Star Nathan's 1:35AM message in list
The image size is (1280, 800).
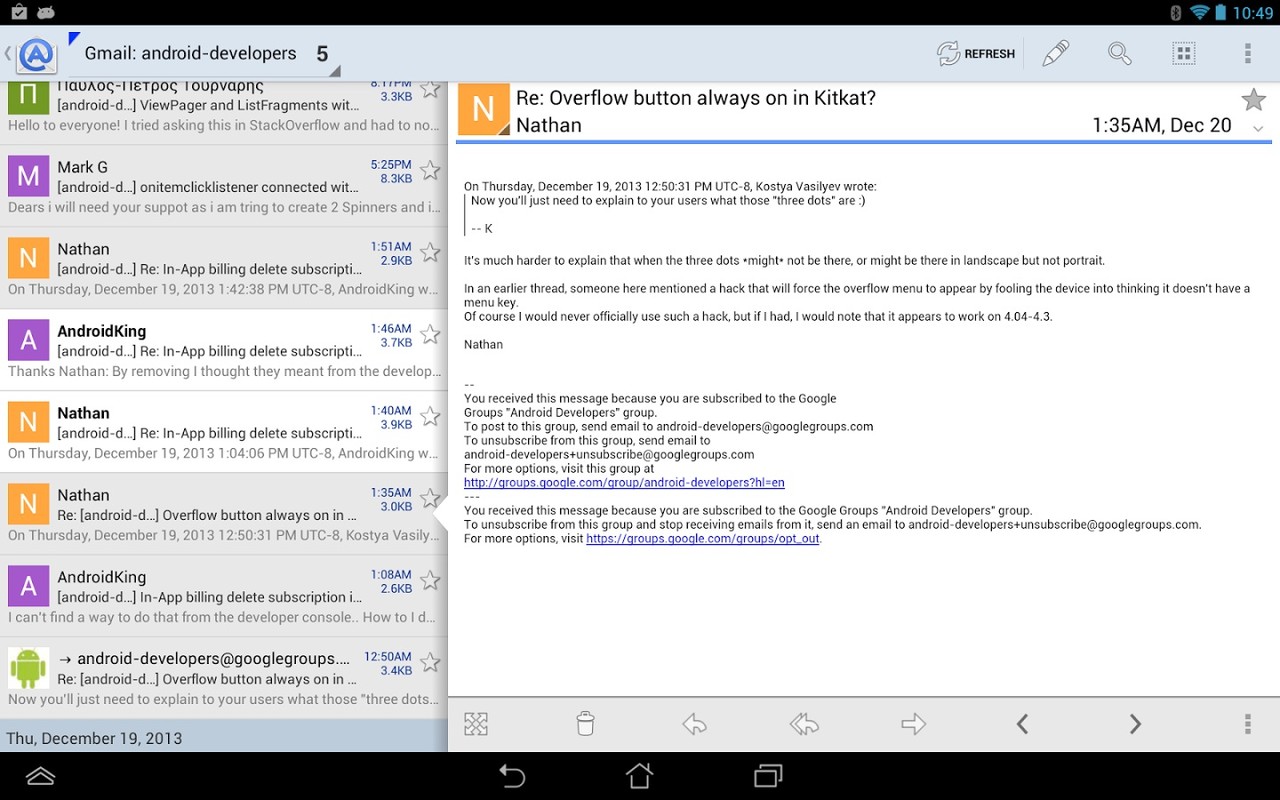pyautogui.click(x=430, y=498)
